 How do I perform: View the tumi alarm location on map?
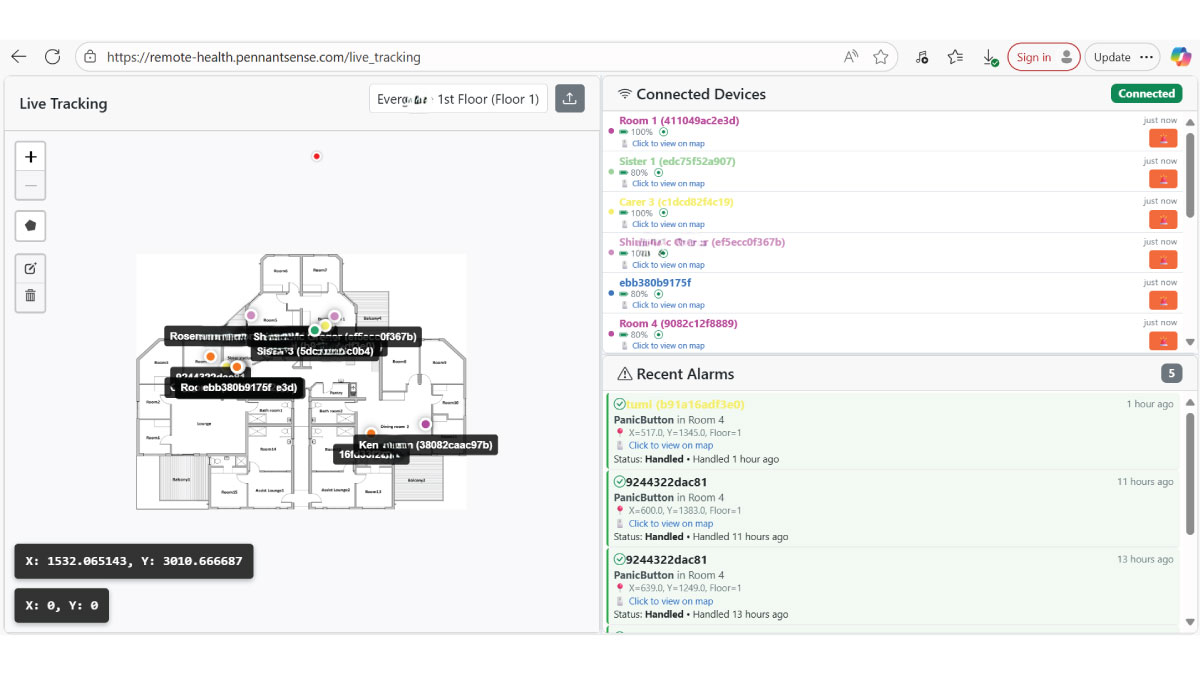(670, 446)
